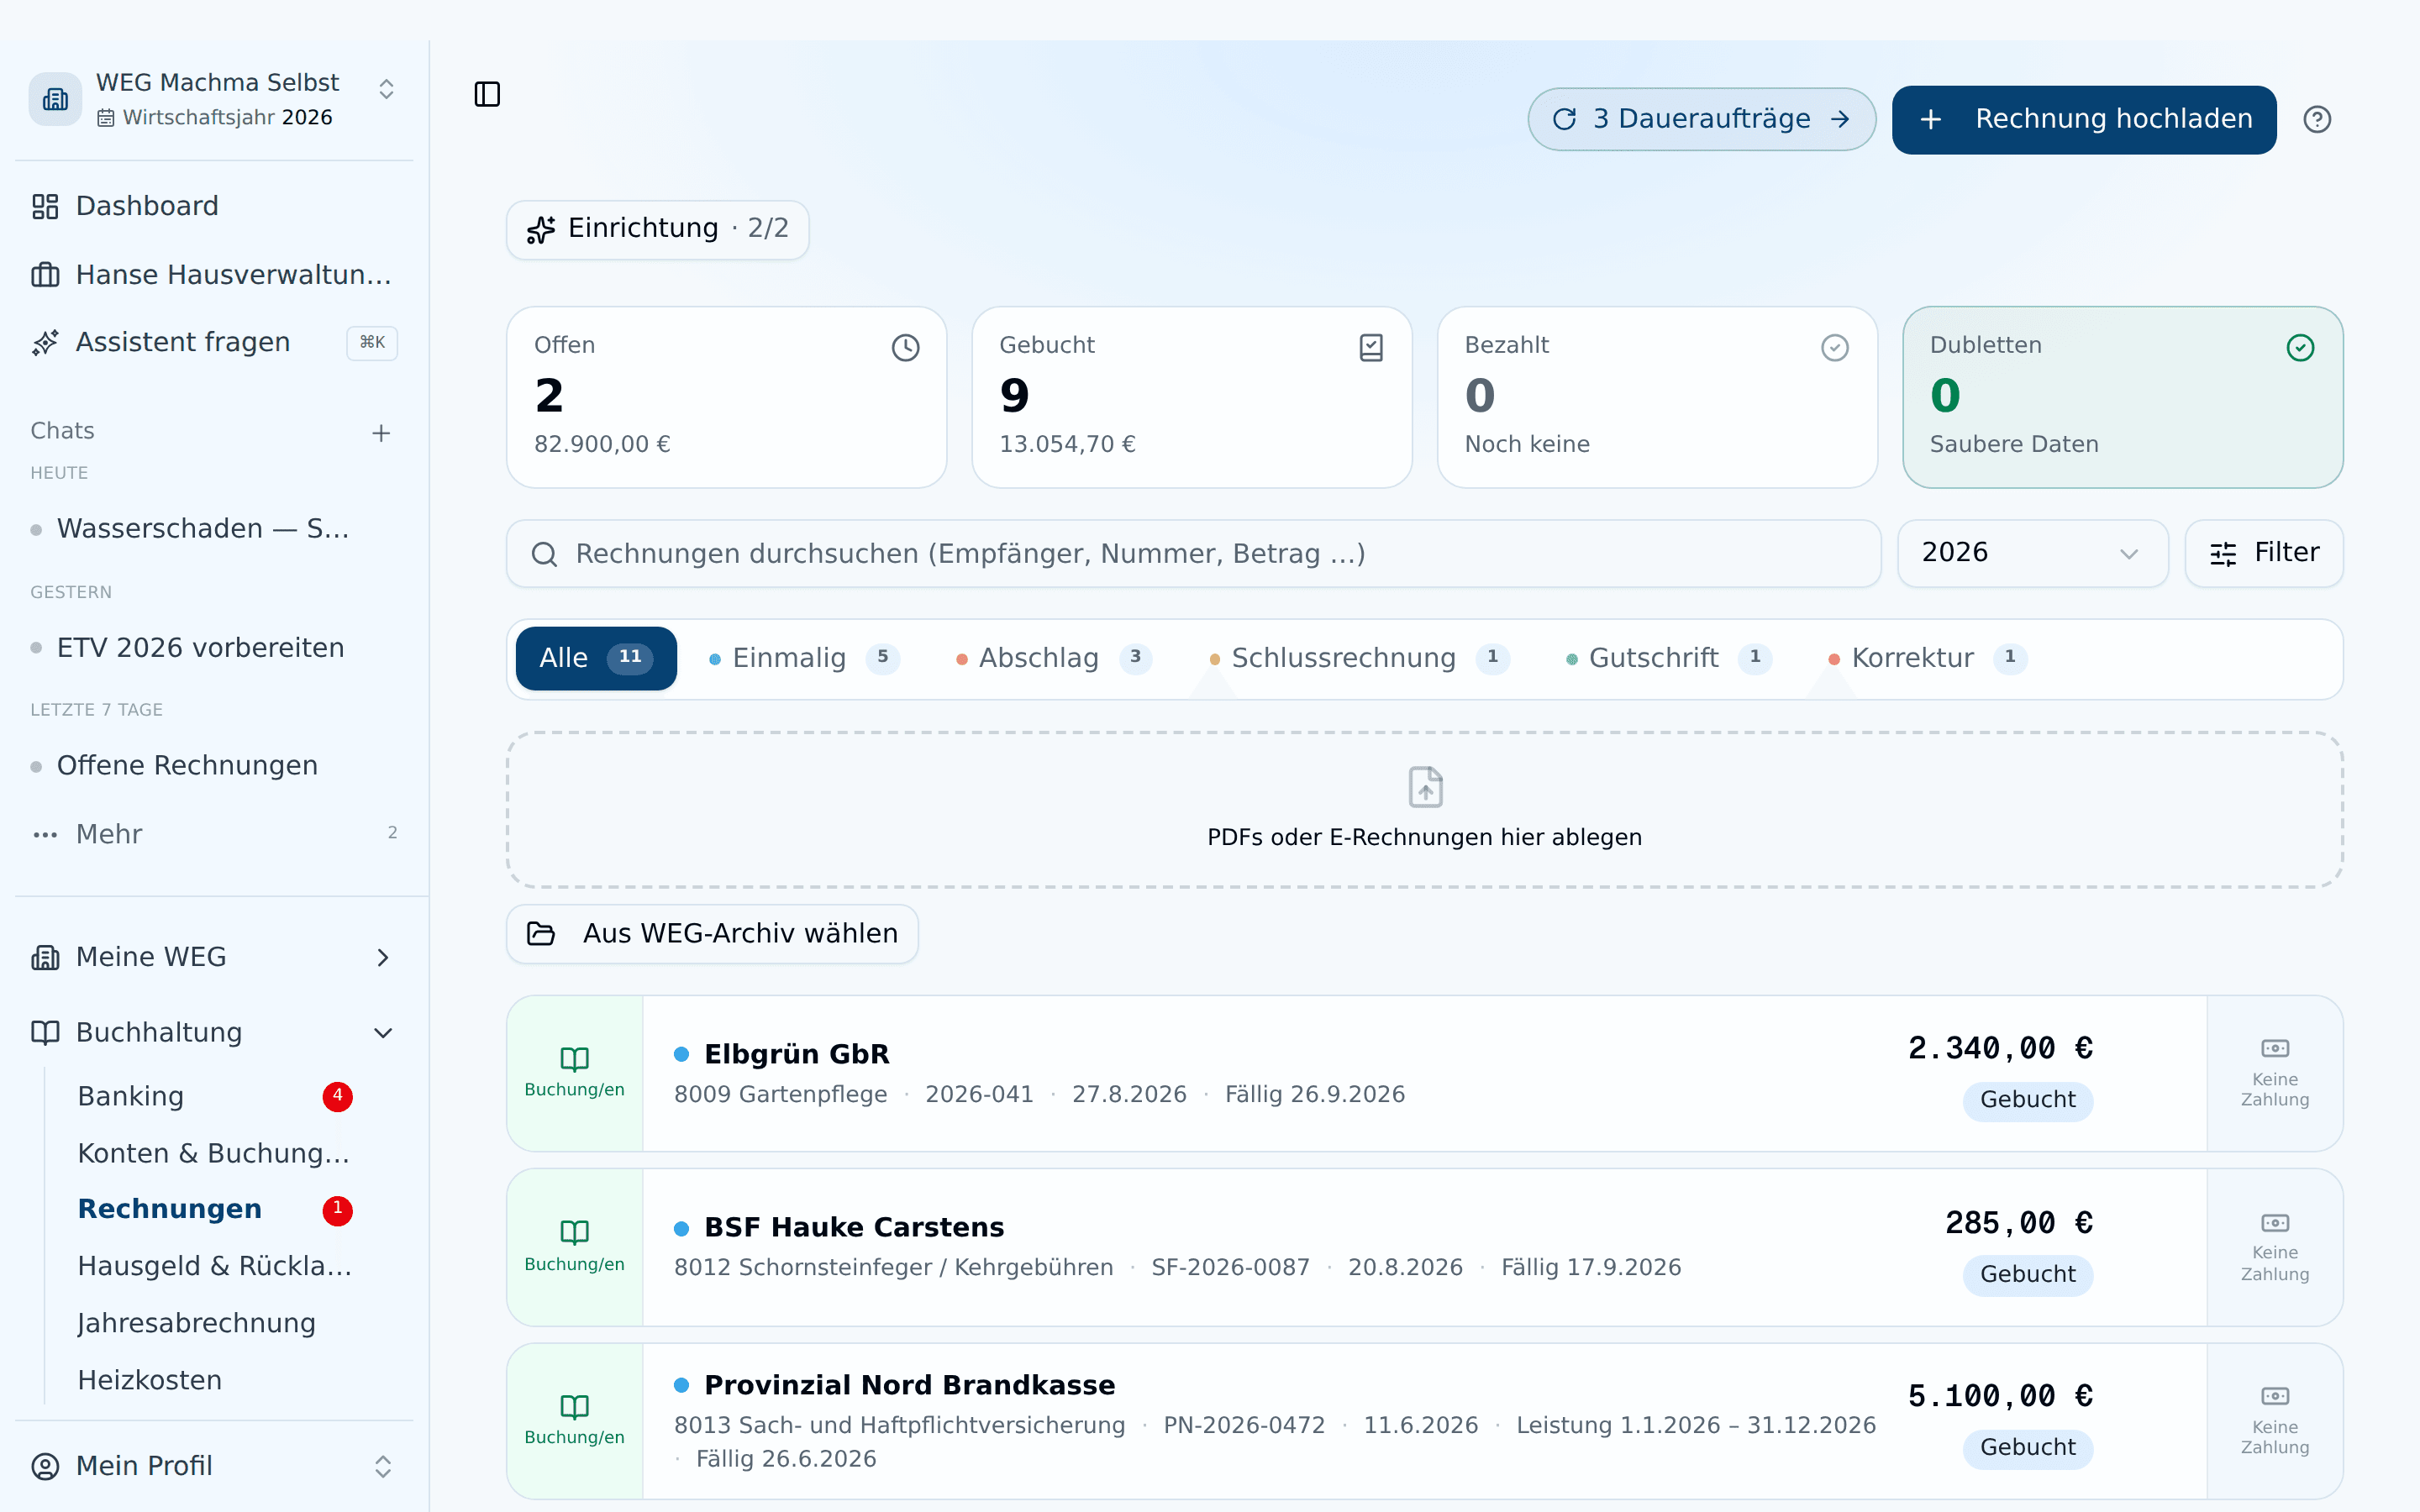Open 3 Daueraufträge

pos(1701,120)
